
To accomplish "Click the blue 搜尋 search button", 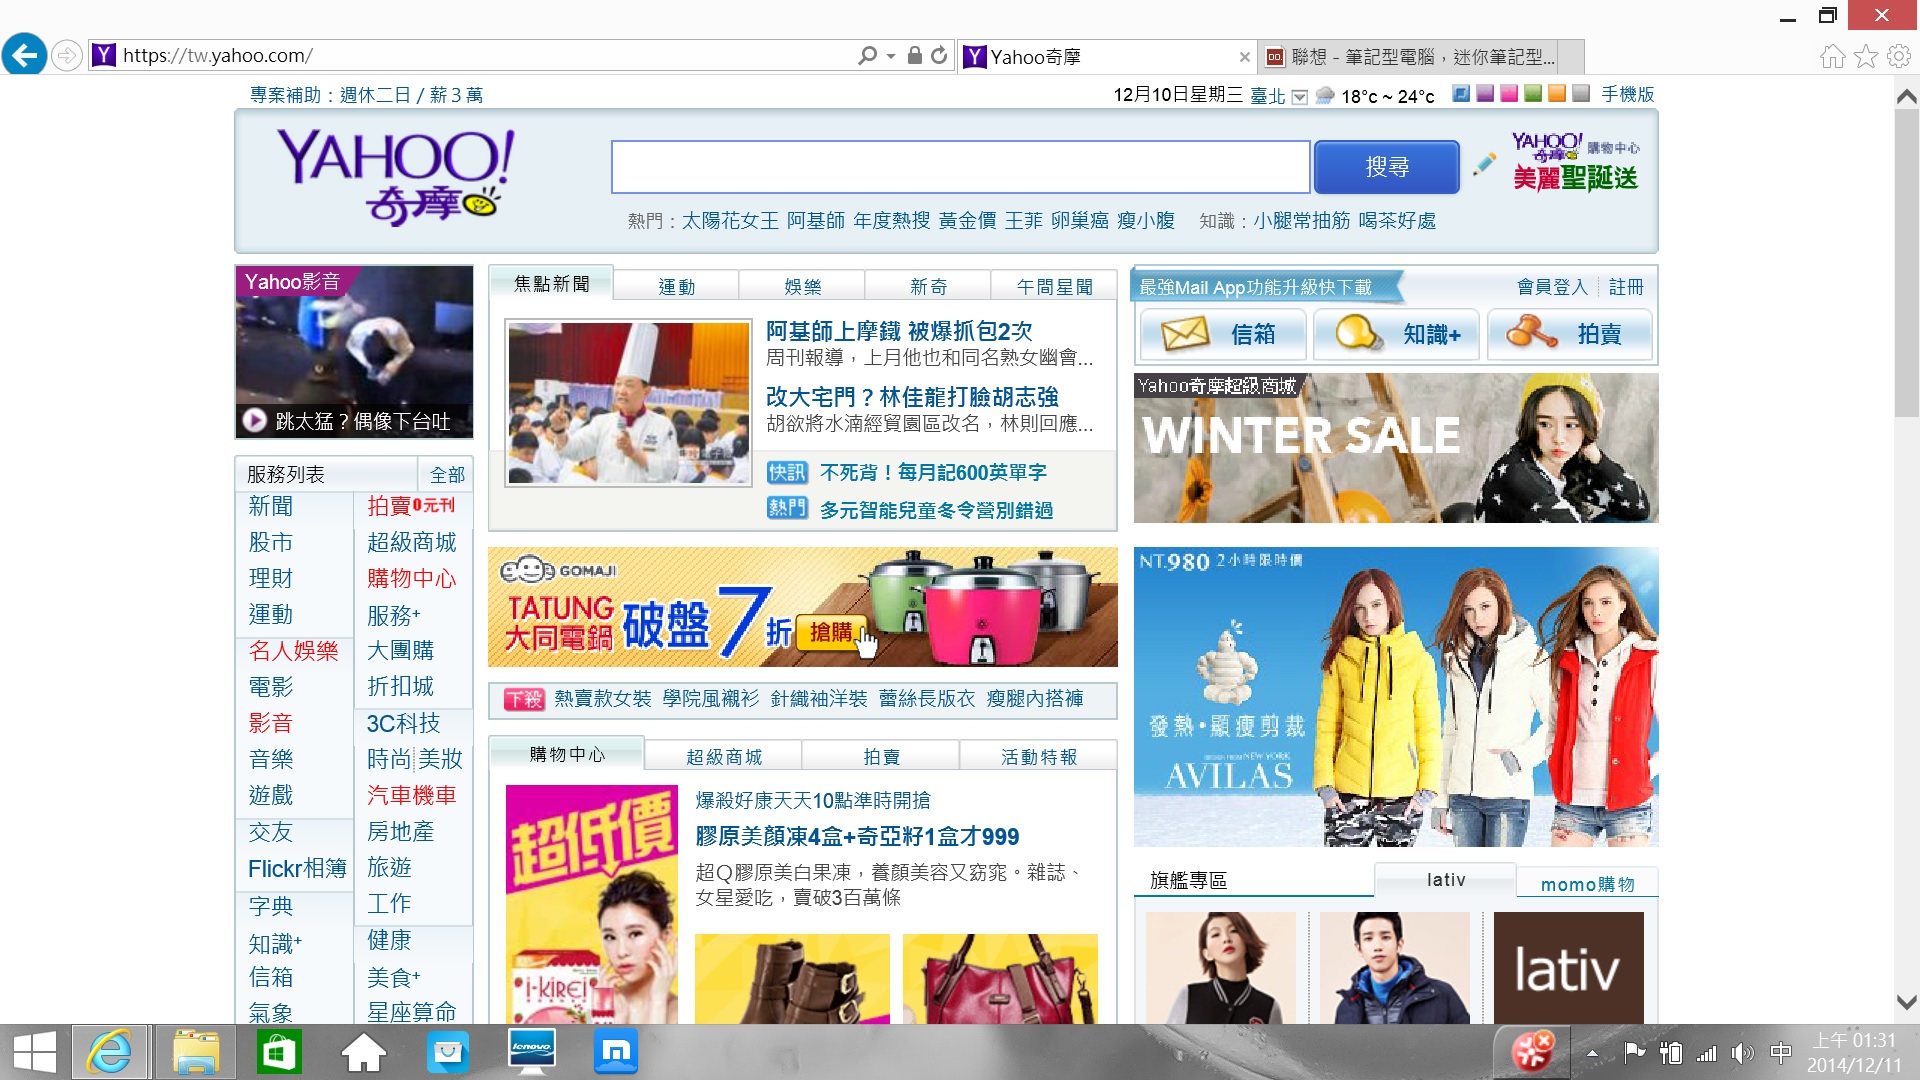I will click(x=1387, y=167).
